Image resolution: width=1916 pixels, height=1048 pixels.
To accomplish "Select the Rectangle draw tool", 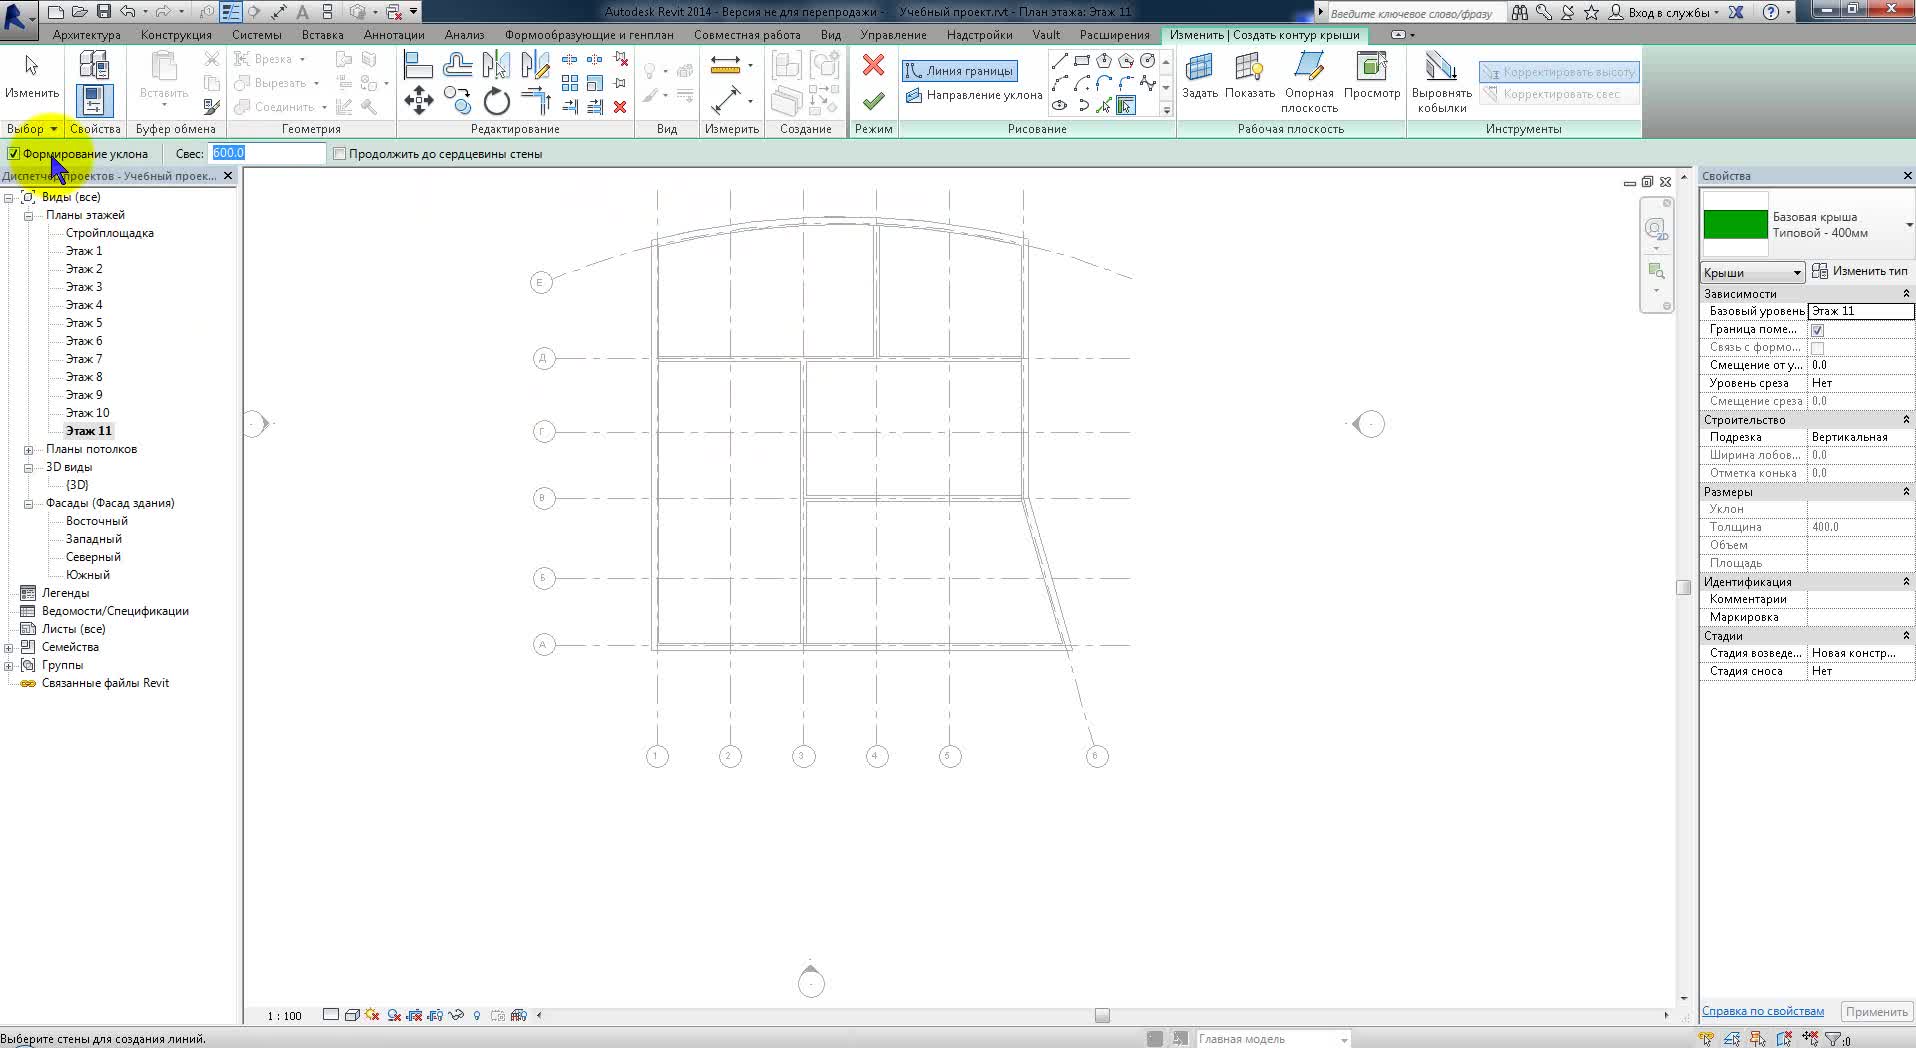I will point(1082,61).
